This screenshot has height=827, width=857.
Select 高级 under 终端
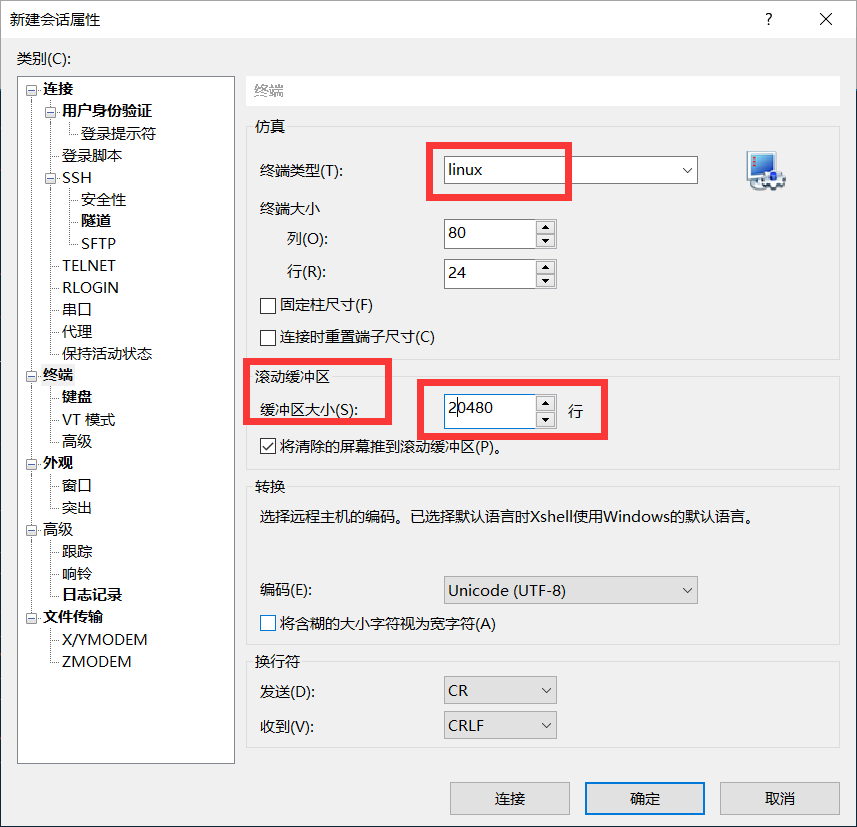[x=77, y=441]
